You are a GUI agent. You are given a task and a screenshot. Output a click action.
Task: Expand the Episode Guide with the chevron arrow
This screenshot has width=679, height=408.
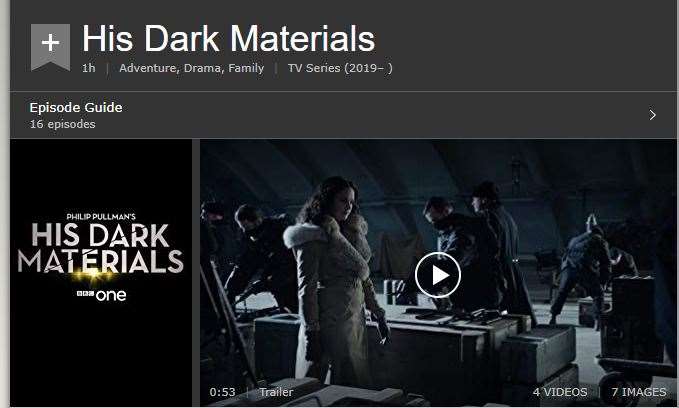click(653, 115)
